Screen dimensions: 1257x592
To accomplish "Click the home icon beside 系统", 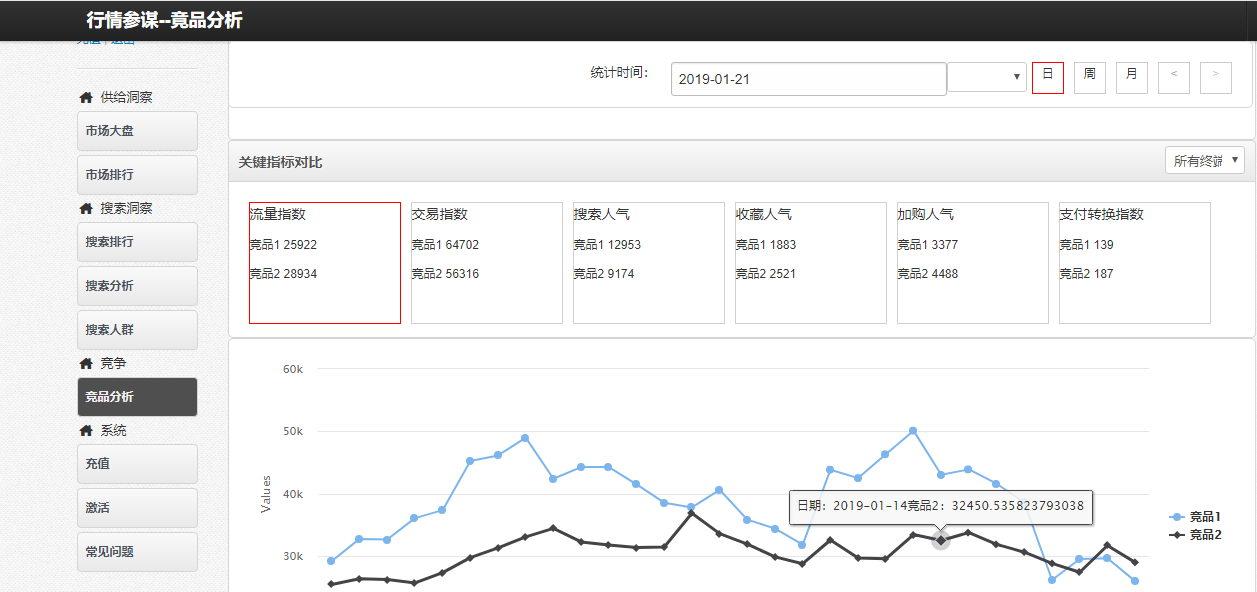I will pyautogui.click(x=86, y=431).
